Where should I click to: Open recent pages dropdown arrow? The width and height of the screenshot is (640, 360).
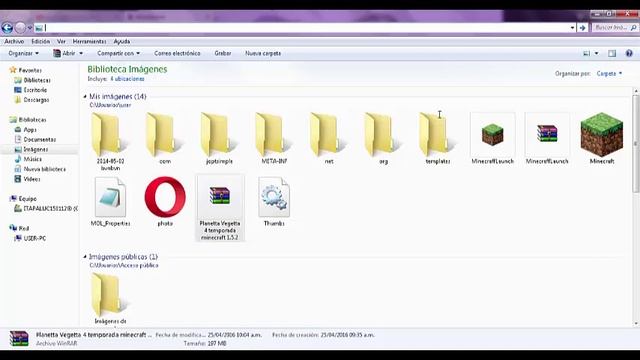(x=30, y=28)
